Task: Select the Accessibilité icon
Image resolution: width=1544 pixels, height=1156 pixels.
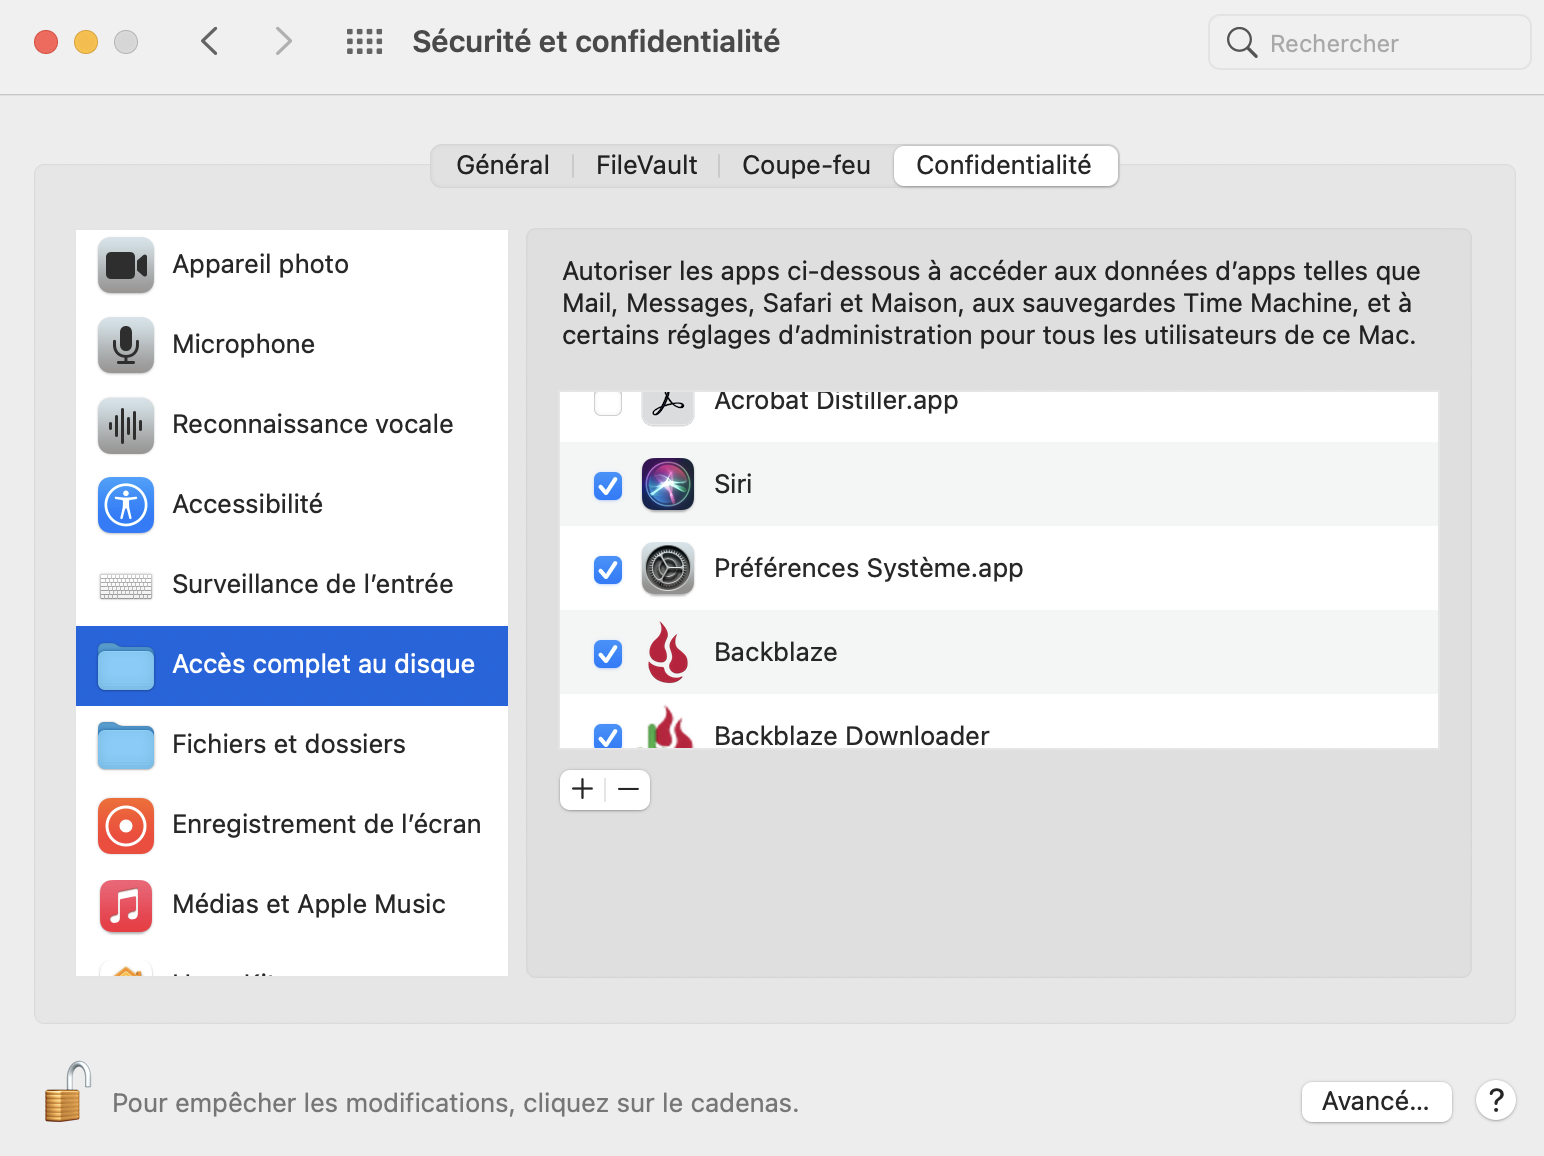Action: [x=126, y=505]
